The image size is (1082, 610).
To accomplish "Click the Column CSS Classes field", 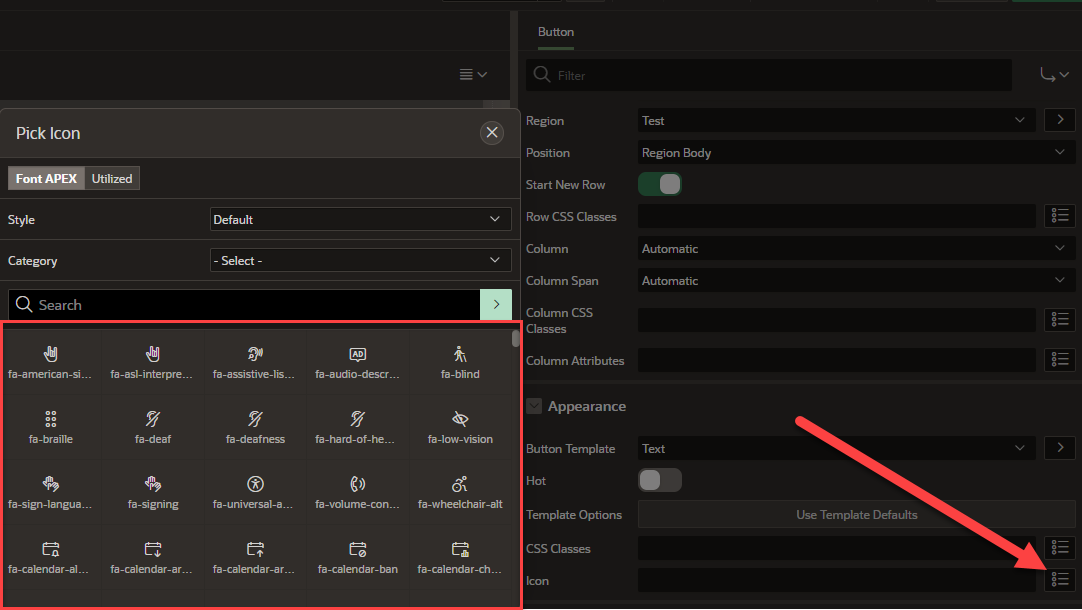I will pyautogui.click(x=836, y=319).
